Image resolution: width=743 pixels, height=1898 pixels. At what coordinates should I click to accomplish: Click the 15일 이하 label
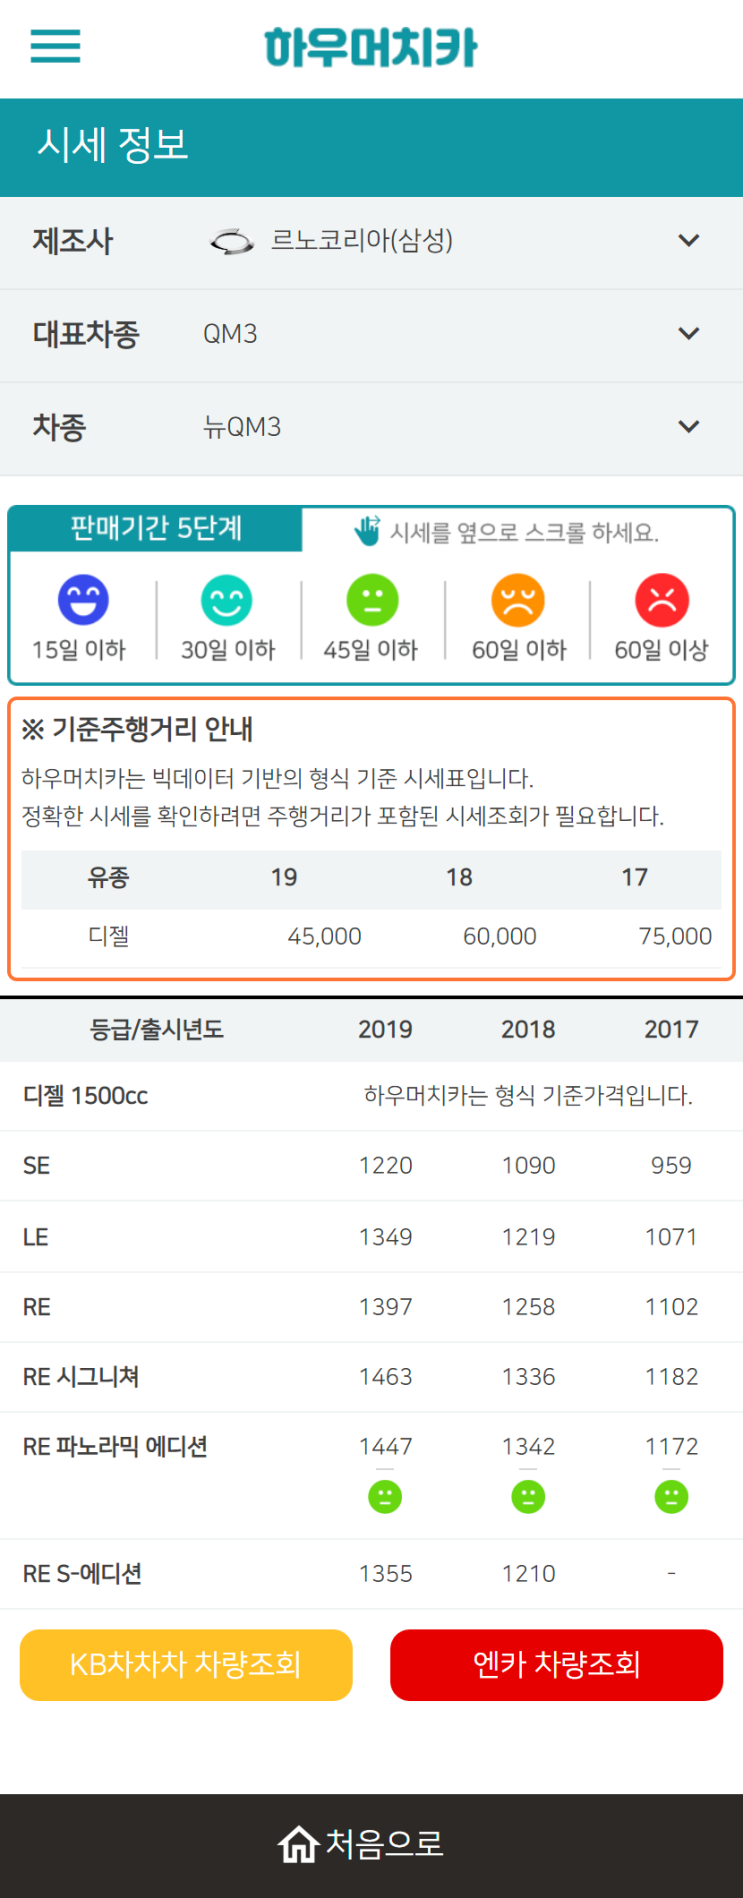pos(79,650)
